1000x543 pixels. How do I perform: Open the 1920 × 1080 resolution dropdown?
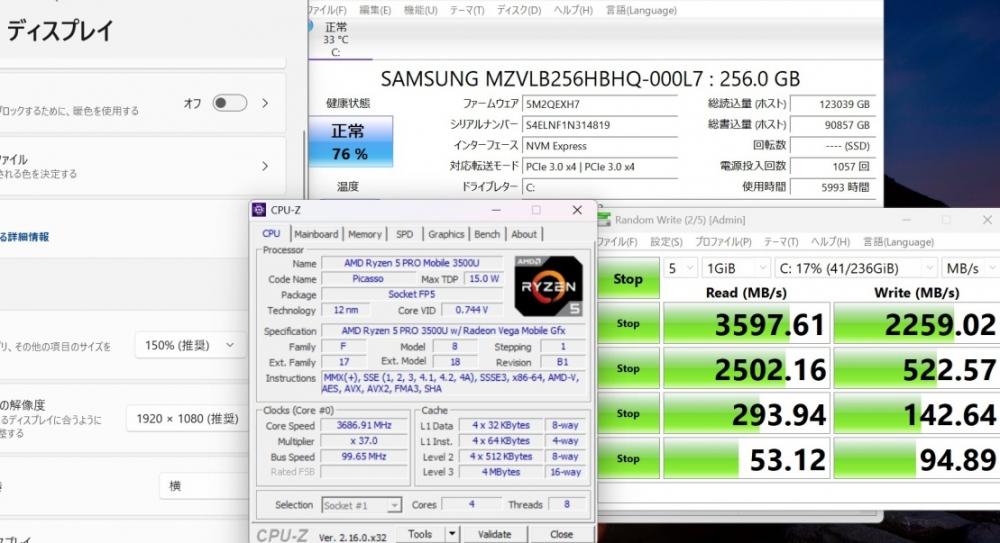pyautogui.click(x=187, y=419)
